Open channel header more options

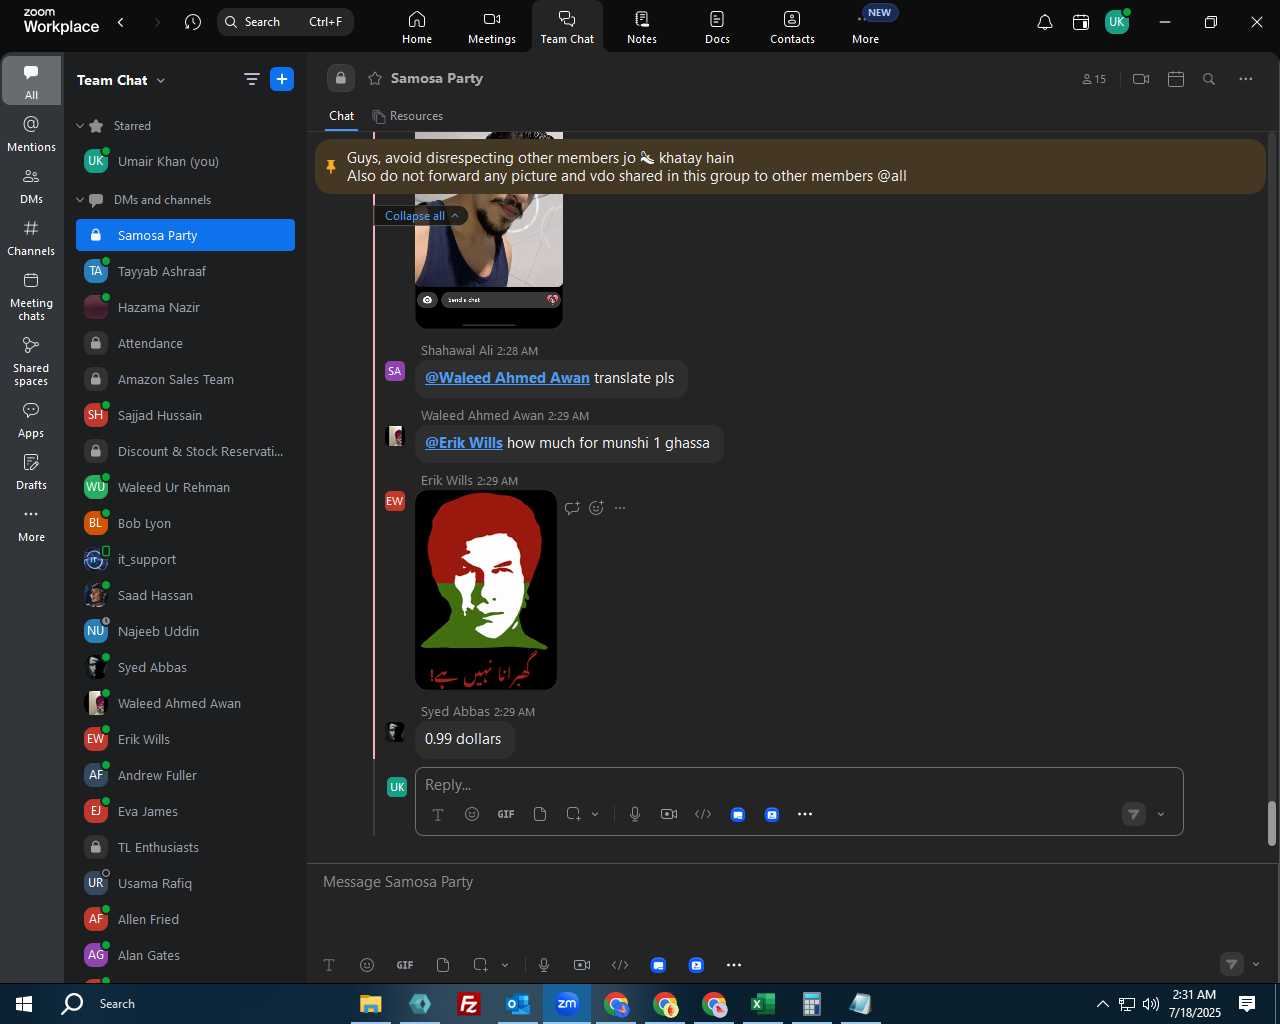click(x=1246, y=79)
